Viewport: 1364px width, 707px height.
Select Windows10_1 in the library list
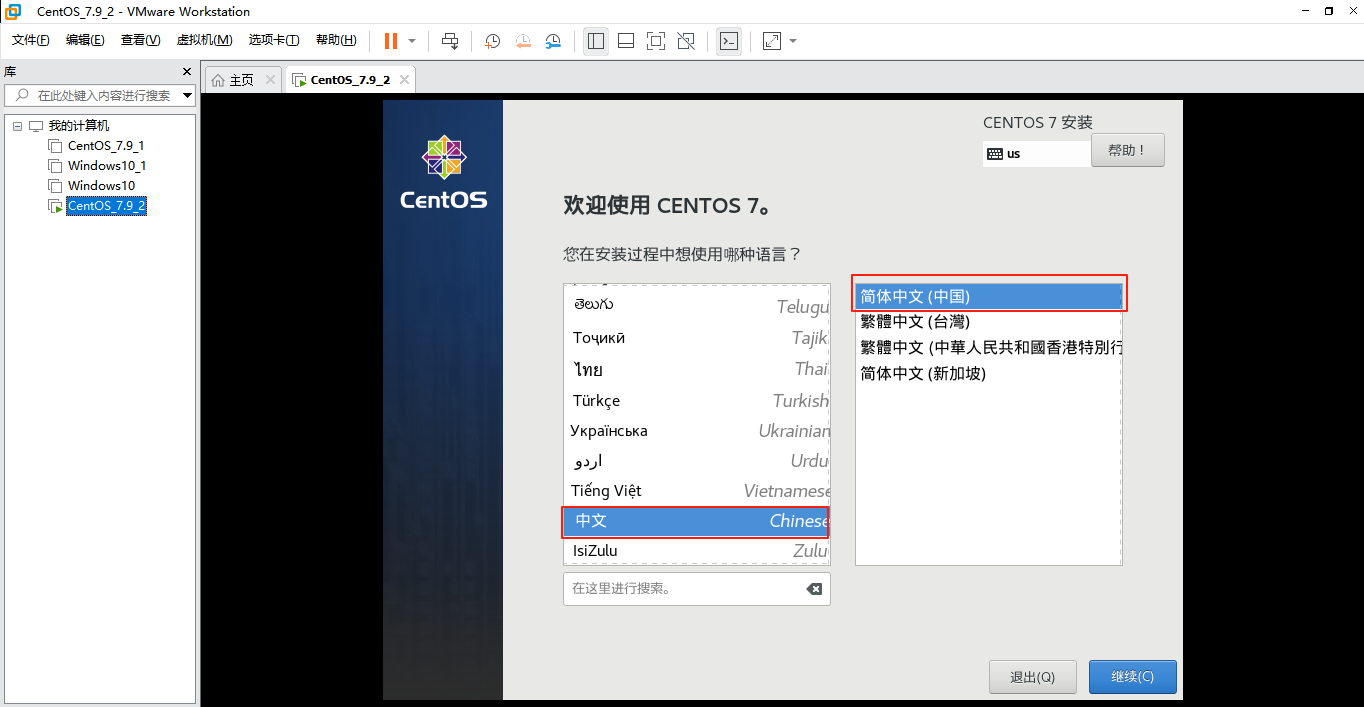pyautogui.click(x=106, y=165)
